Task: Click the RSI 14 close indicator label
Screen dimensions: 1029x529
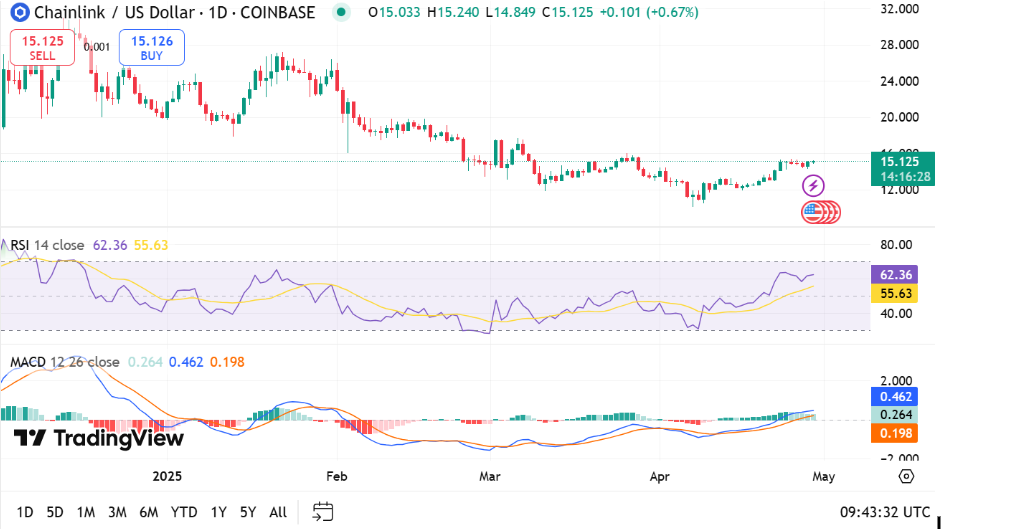Action: pyautogui.click(x=47, y=245)
